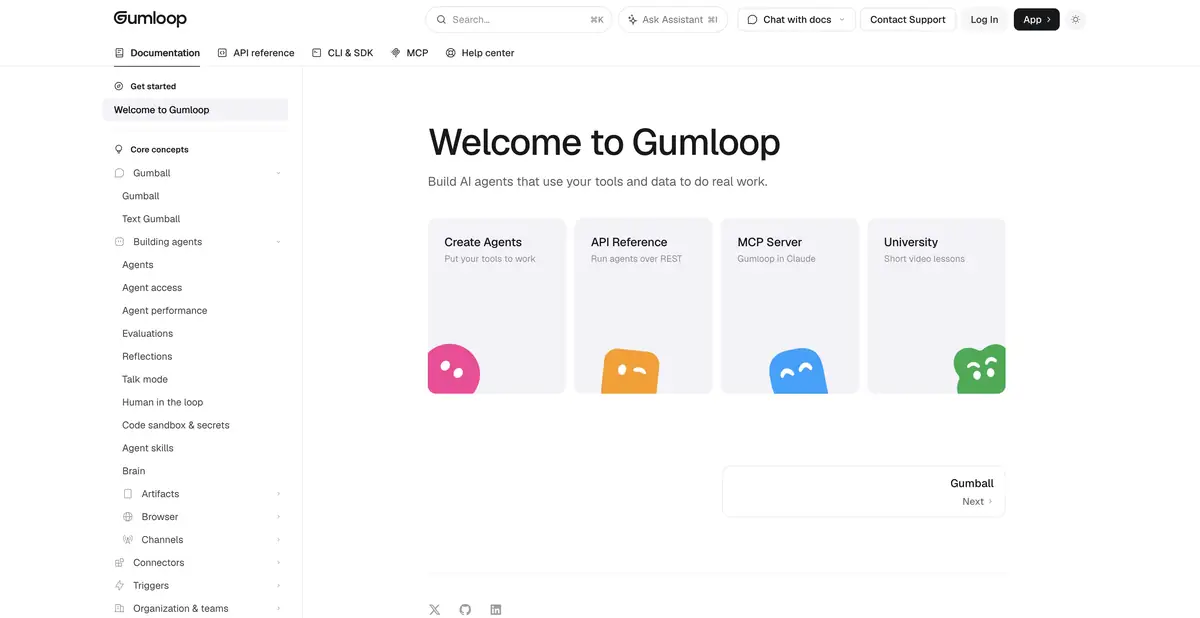Open the MCP Server card title

(770, 242)
